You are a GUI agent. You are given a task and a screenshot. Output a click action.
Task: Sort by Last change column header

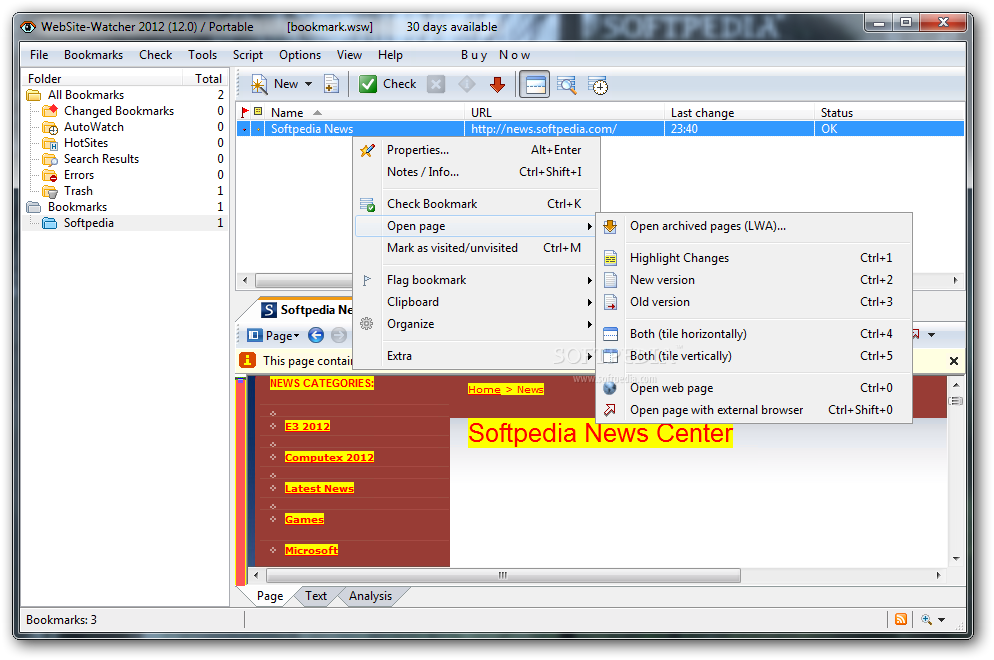(x=740, y=113)
